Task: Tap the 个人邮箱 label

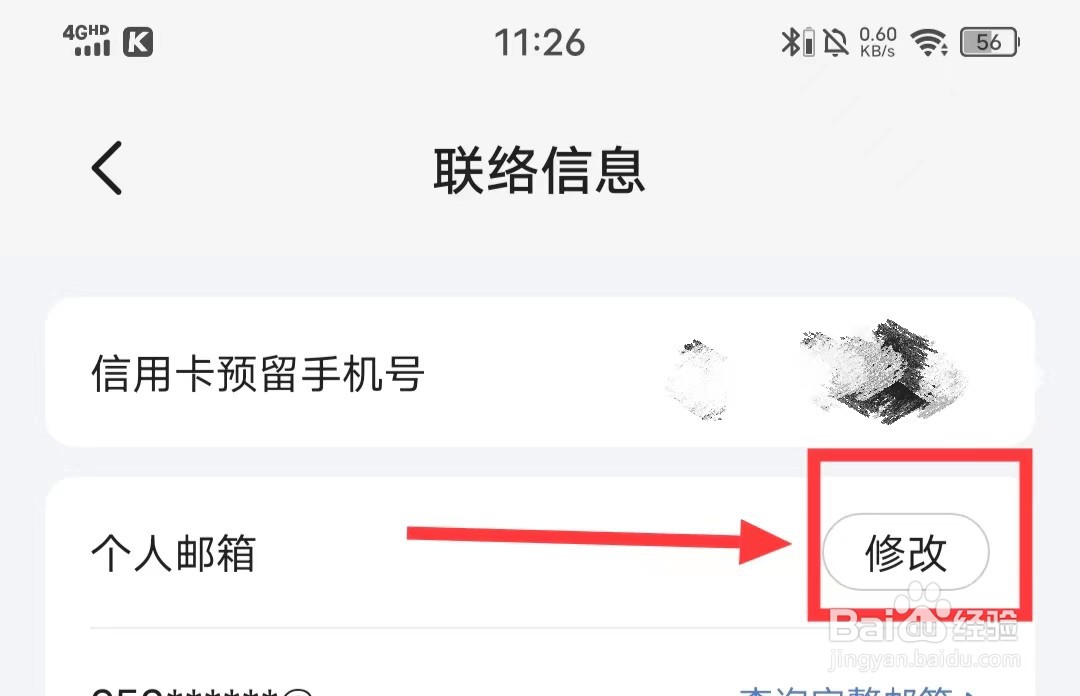Action: click(x=174, y=553)
